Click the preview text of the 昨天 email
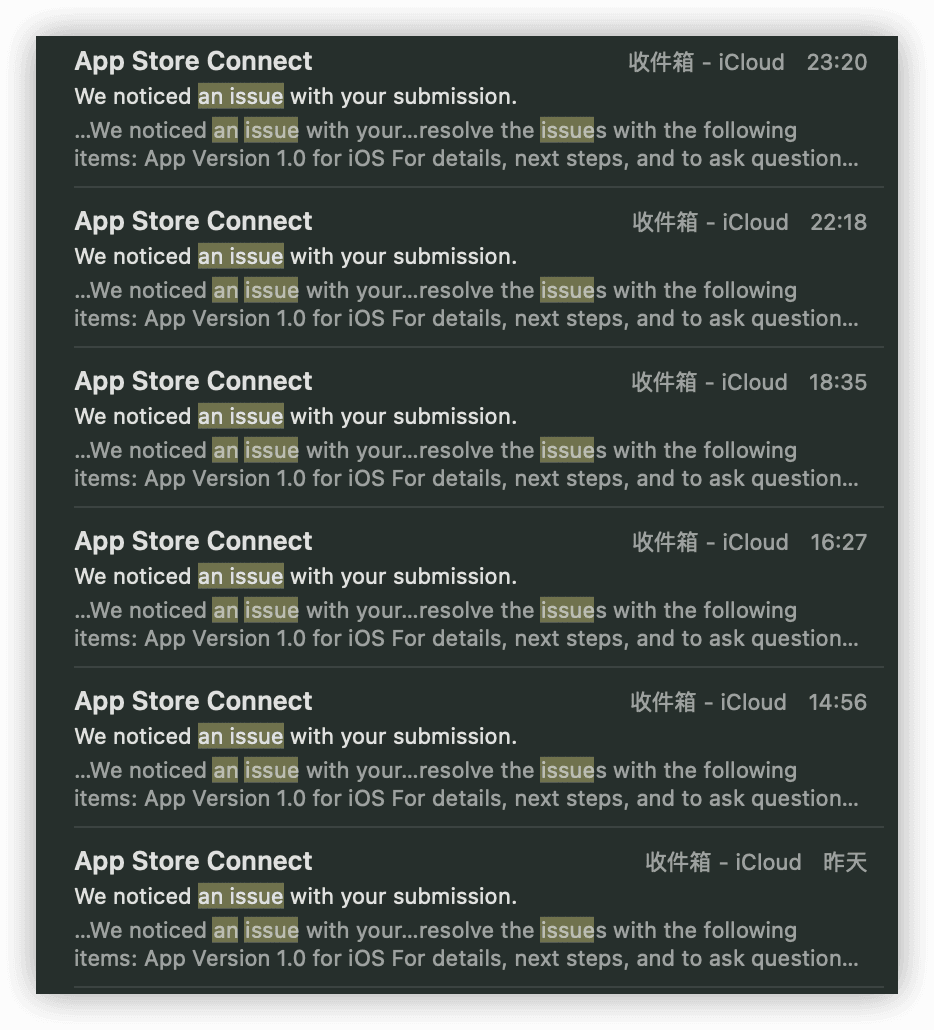Viewport: 934px width, 1030px height. pos(466,944)
